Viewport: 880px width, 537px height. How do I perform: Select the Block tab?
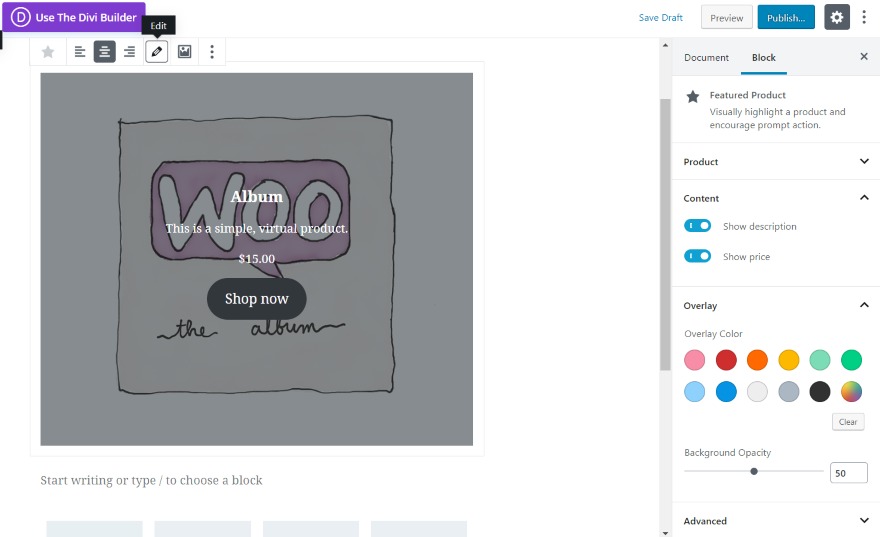pyautogui.click(x=763, y=57)
